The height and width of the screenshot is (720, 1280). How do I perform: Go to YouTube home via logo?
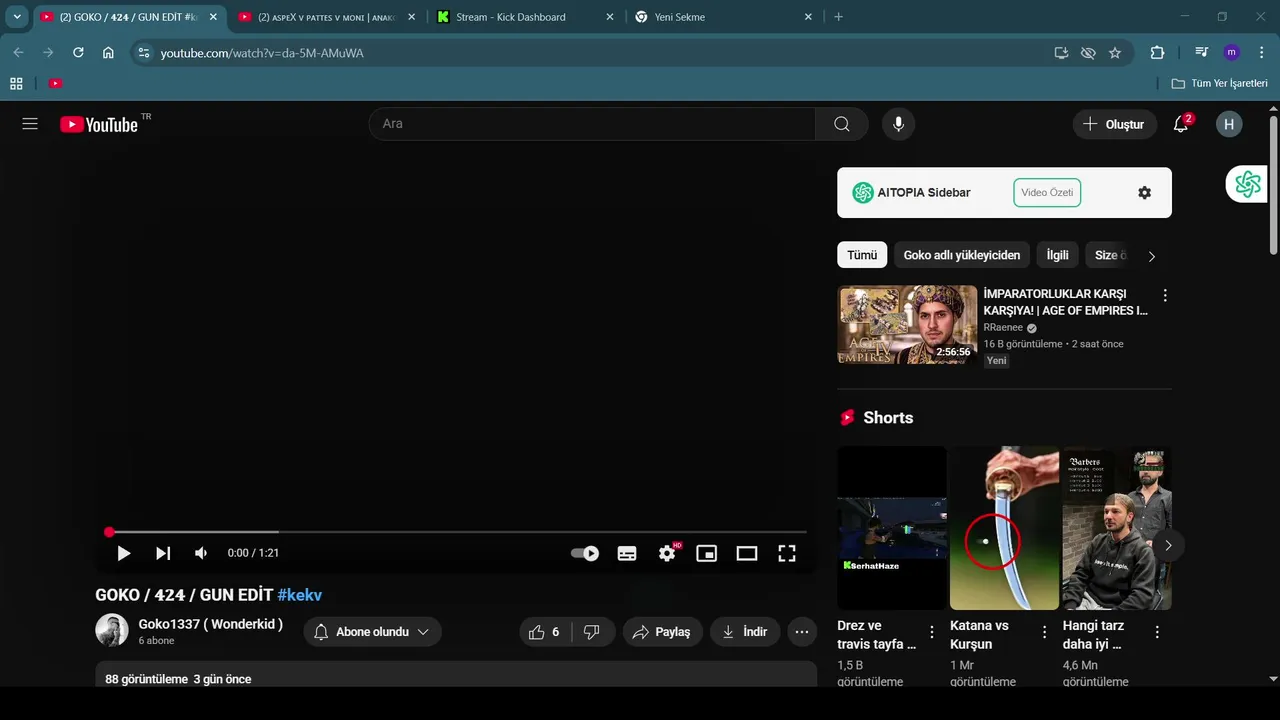[x=98, y=124]
